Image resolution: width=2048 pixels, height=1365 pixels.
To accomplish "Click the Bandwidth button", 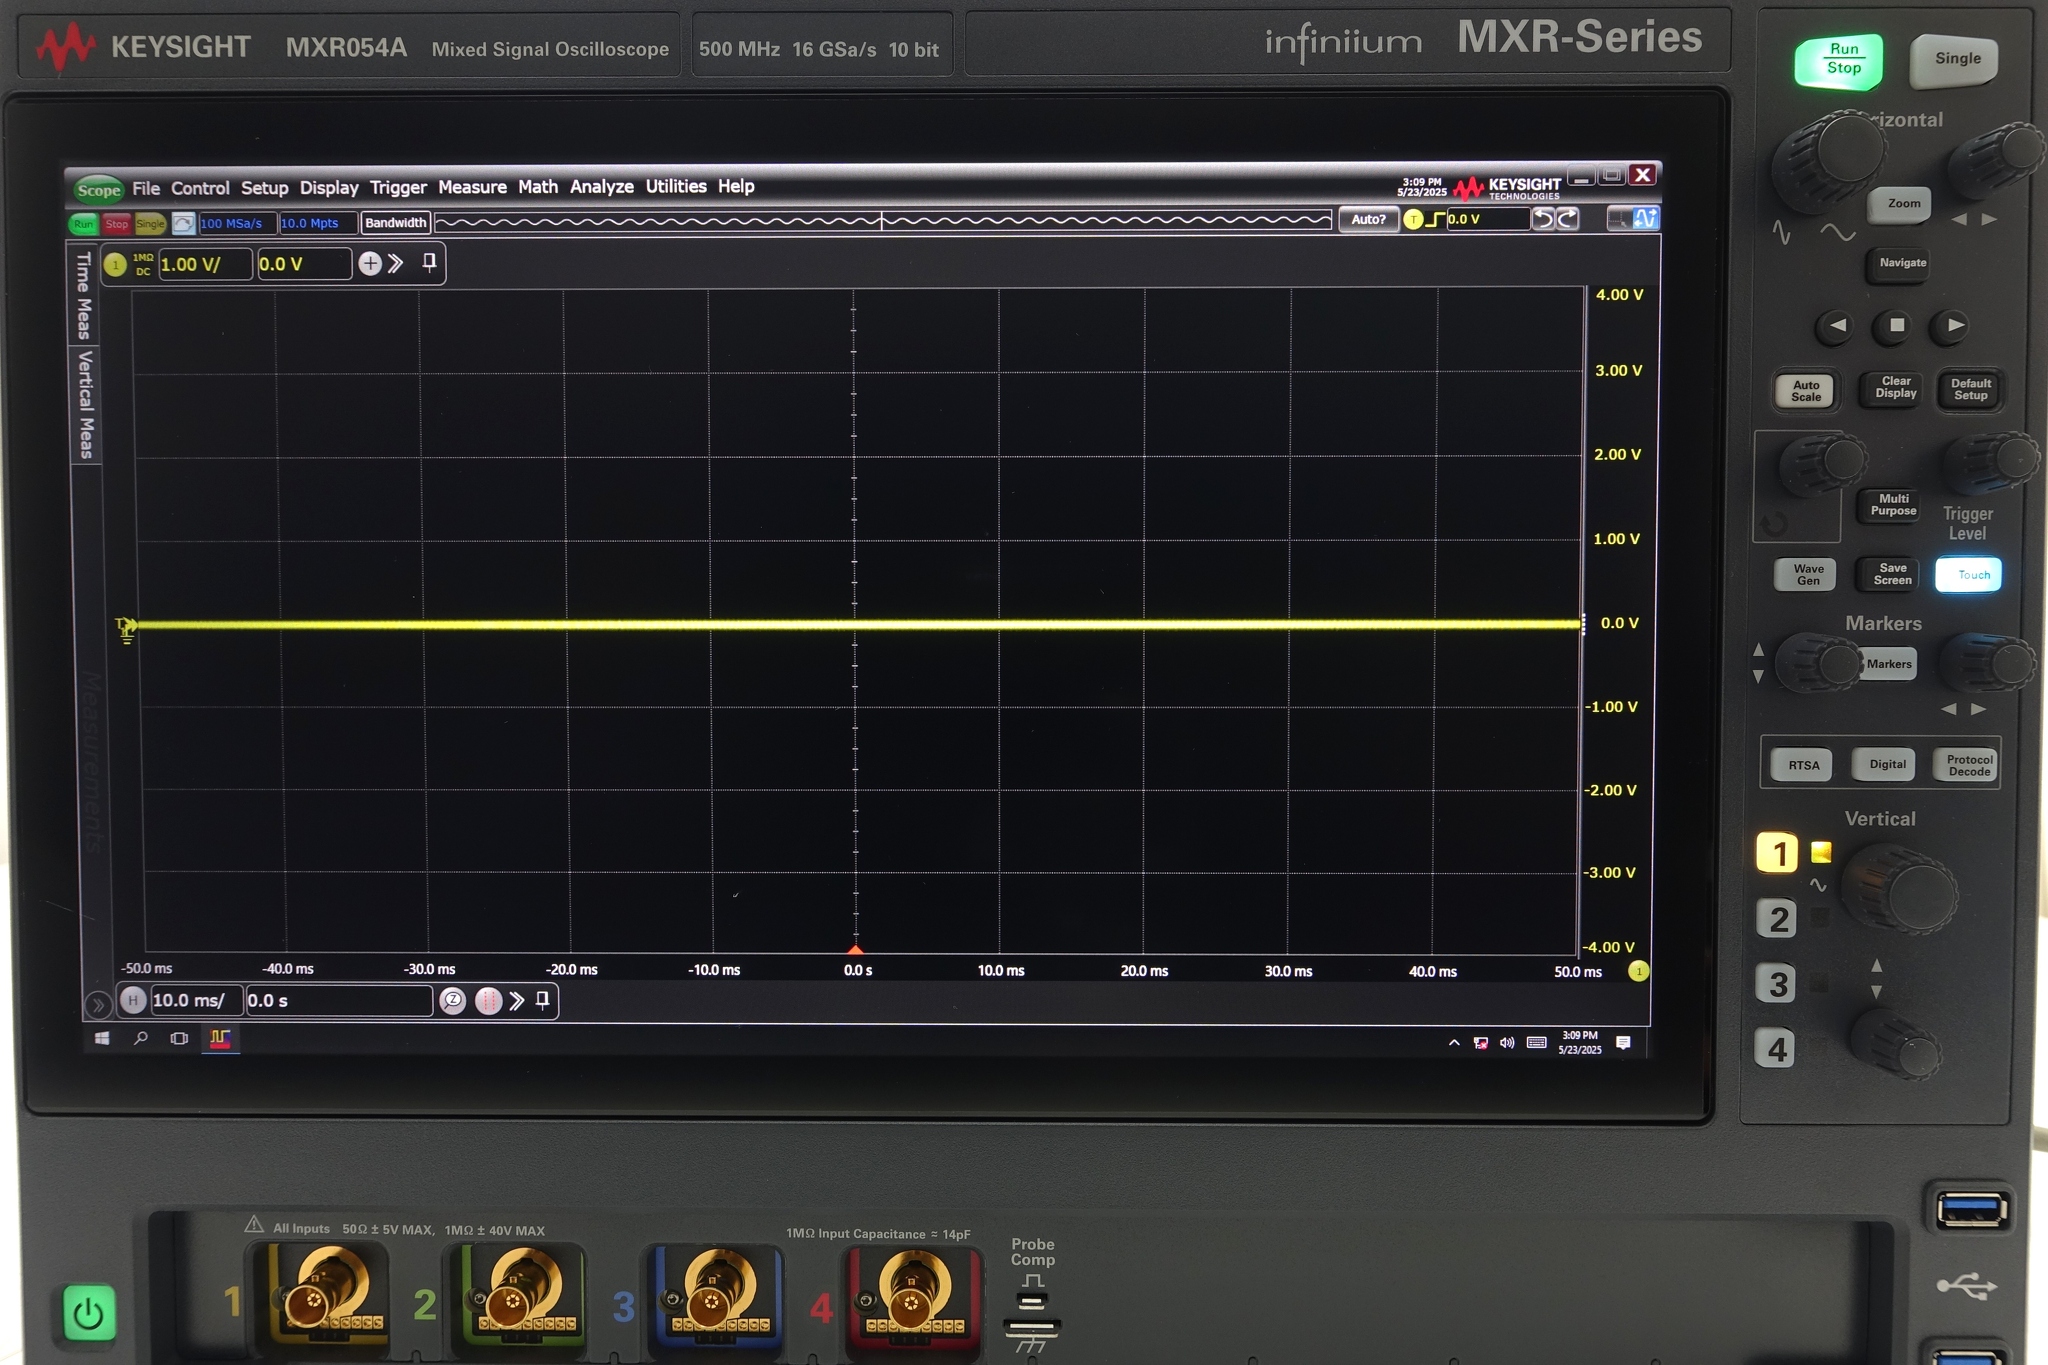I will click(395, 223).
